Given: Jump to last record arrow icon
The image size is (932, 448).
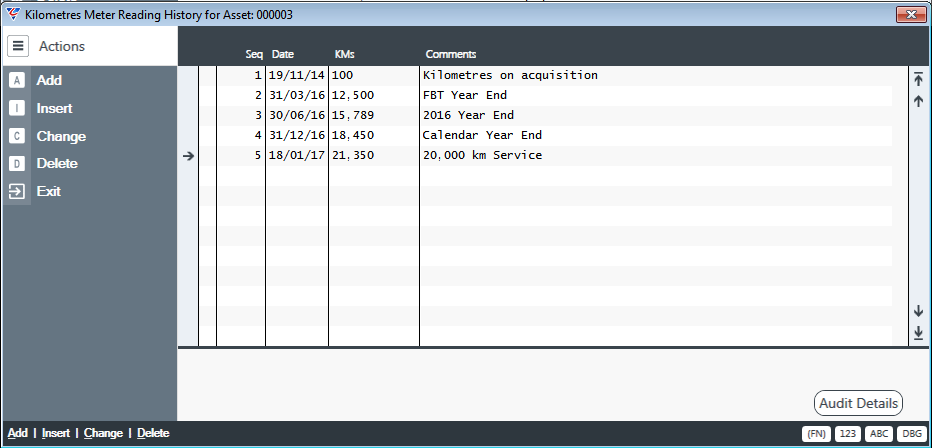Looking at the screenshot, I should 918,333.
